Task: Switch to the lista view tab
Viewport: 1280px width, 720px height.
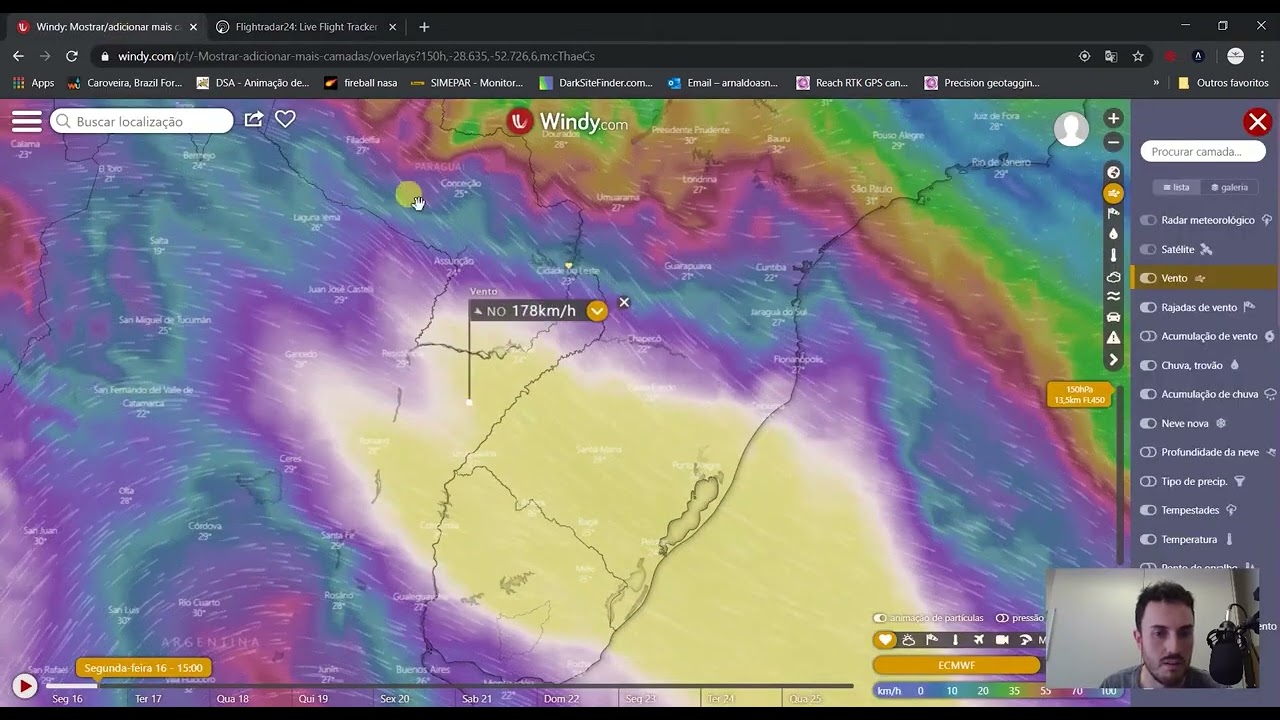Action: 1176,187
